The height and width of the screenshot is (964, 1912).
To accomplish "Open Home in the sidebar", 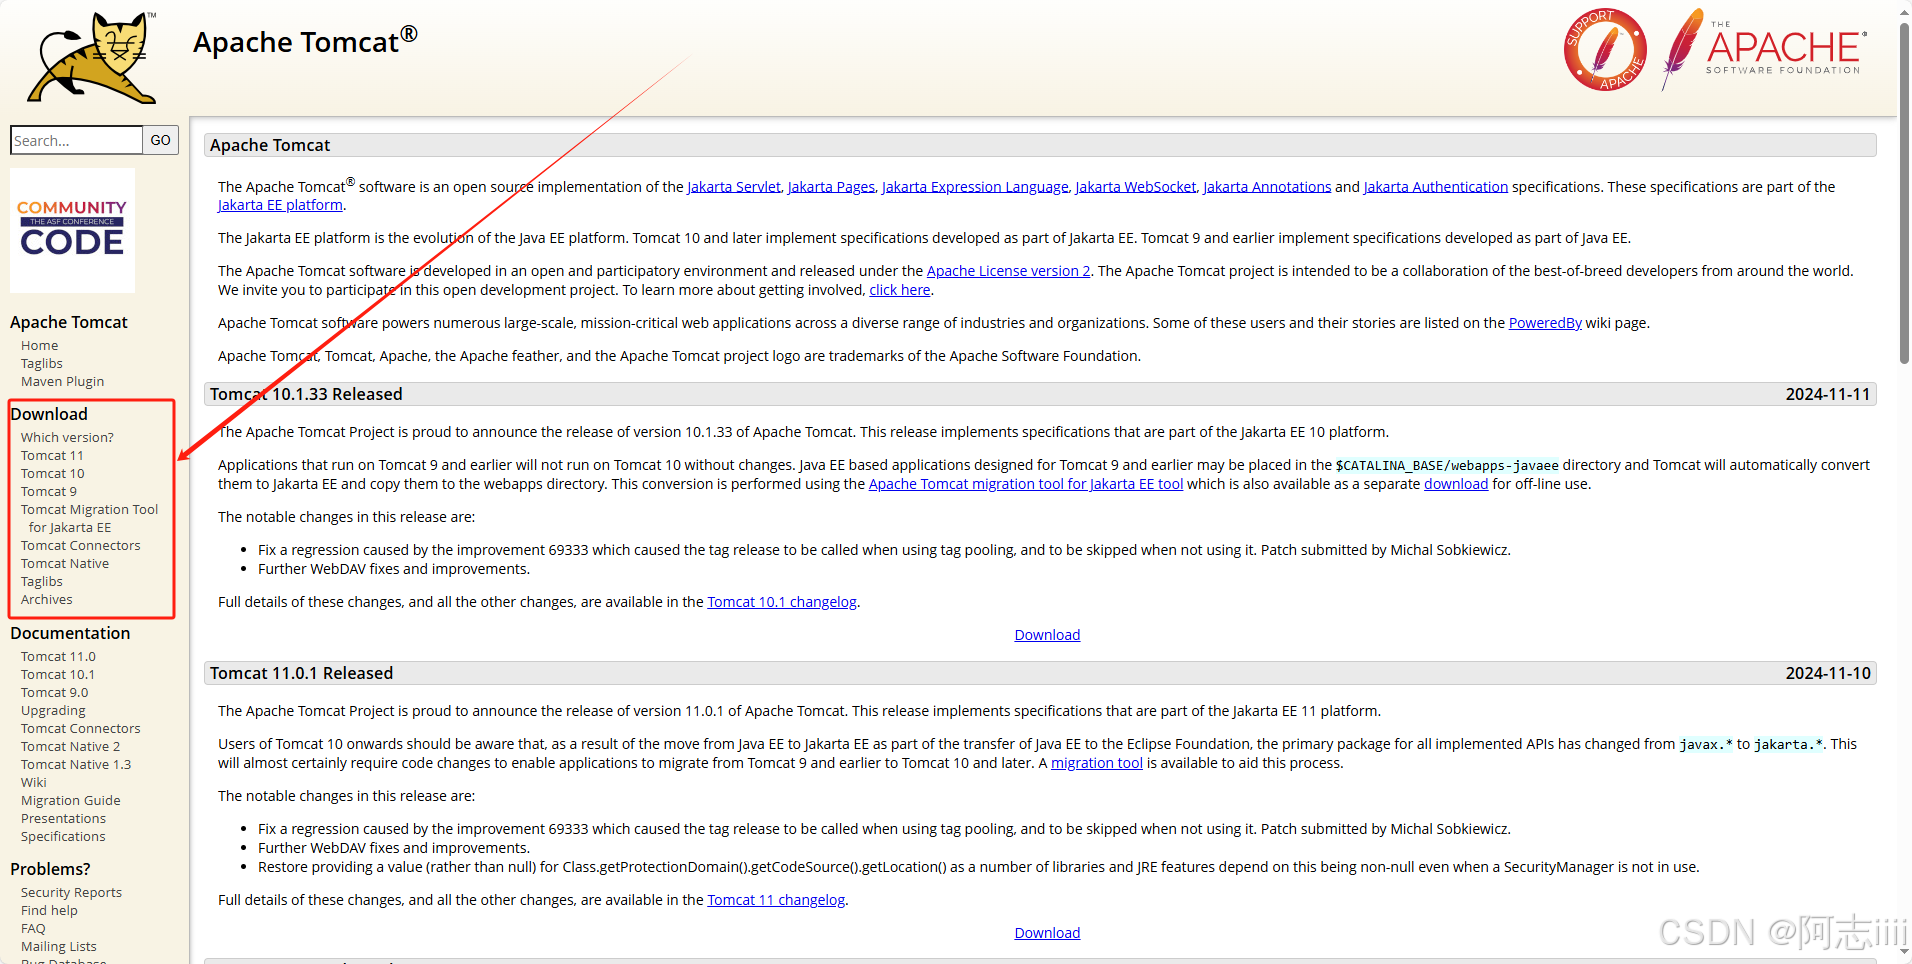I will pyautogui.click(x=40, y=345).
